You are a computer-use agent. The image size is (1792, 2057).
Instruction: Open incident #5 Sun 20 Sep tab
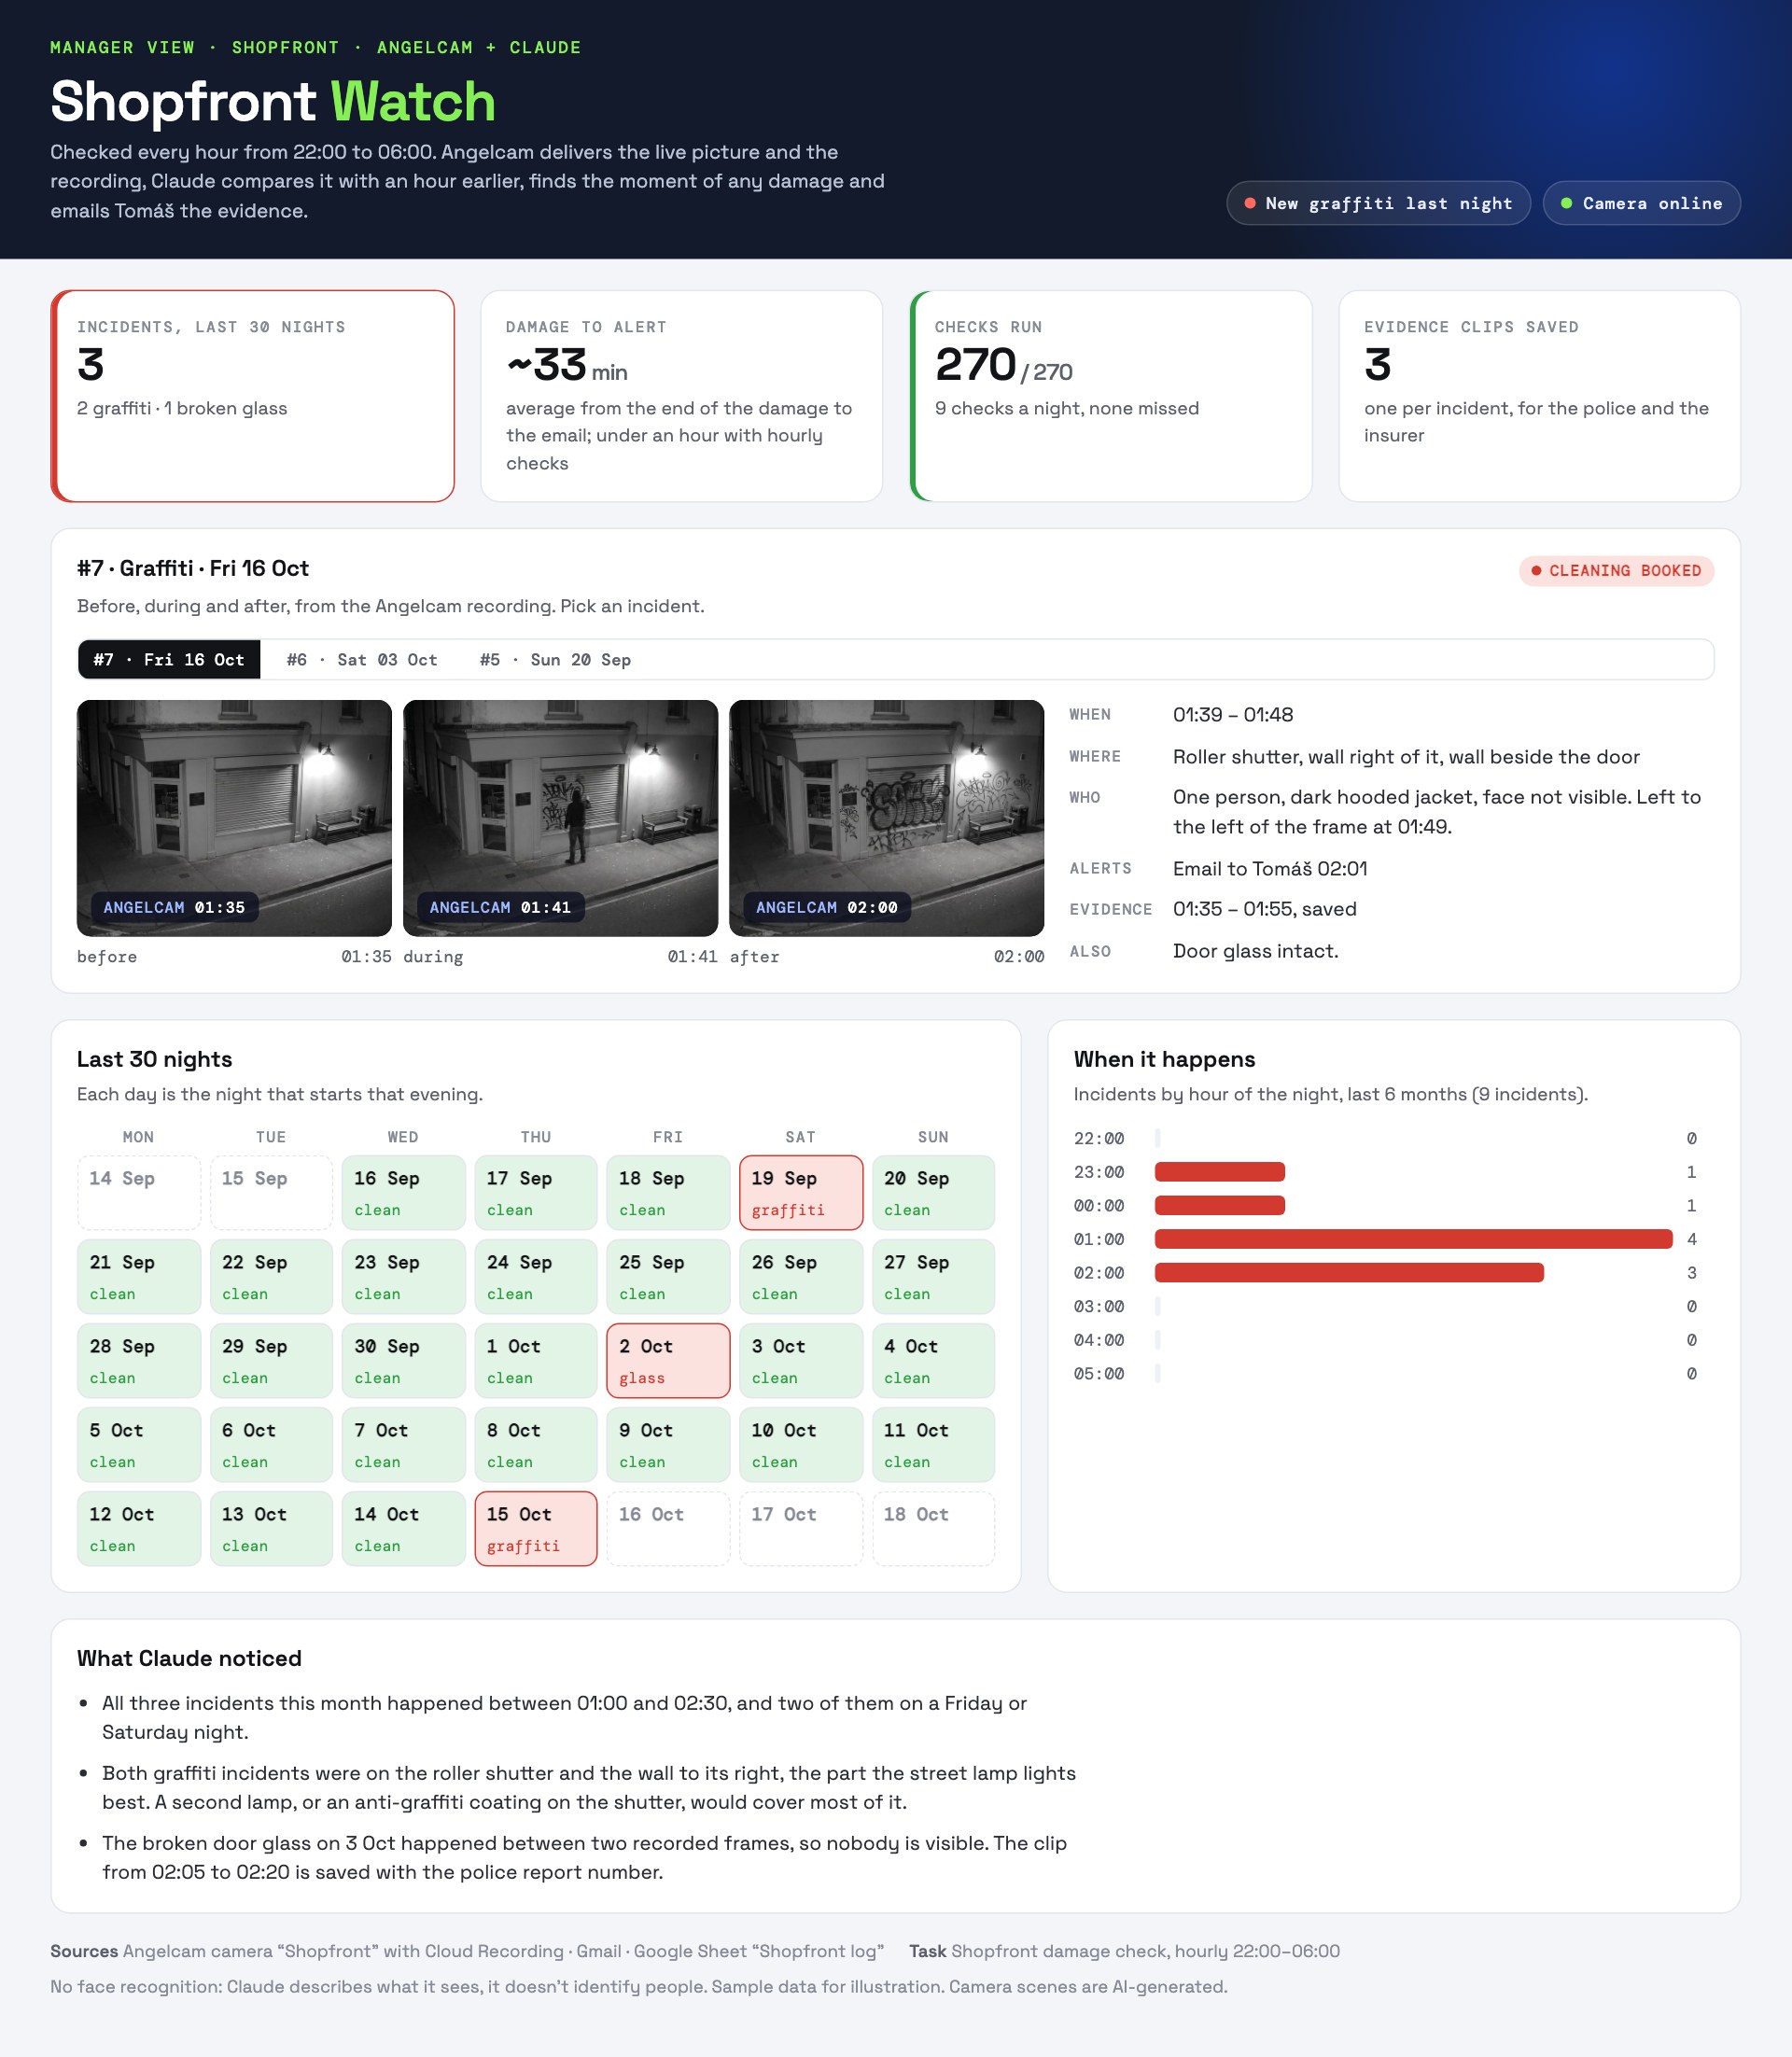pyautogui.click(x=555, y=660)
